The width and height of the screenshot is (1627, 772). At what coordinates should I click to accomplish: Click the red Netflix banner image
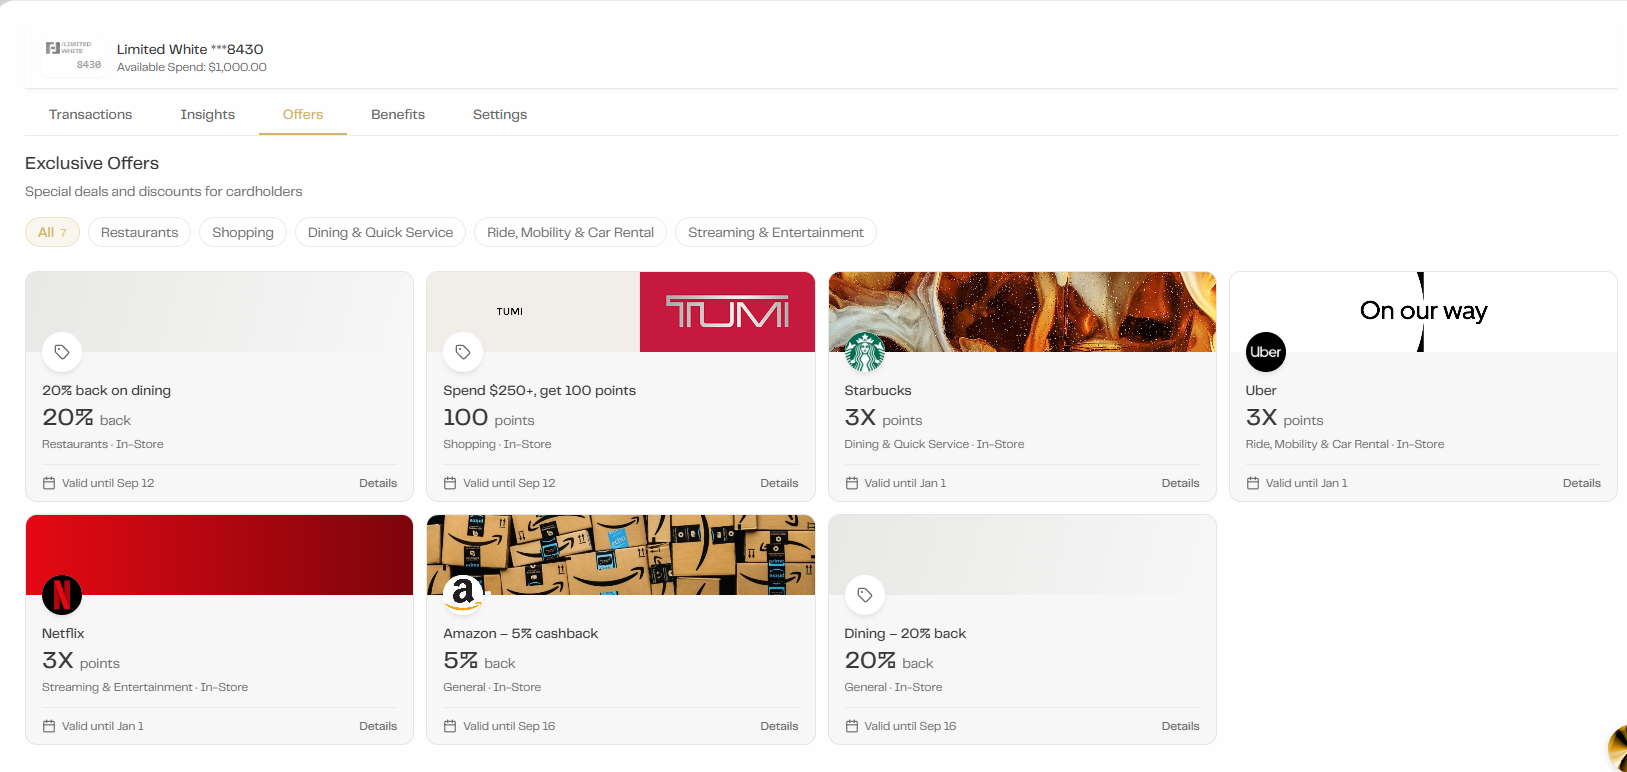[219, 555]
